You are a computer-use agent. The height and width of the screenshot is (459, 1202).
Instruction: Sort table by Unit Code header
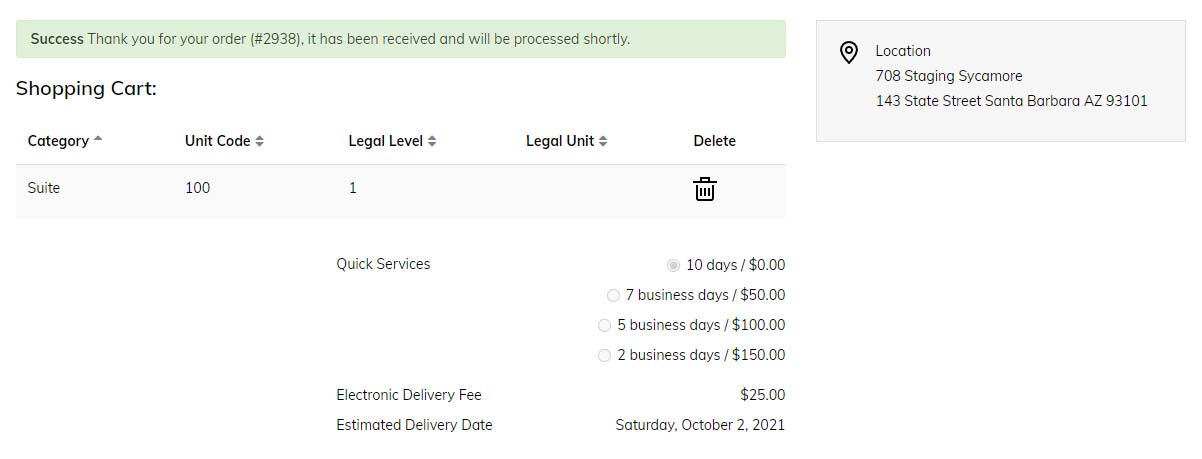pyautogui.click(x=217, y=141)
